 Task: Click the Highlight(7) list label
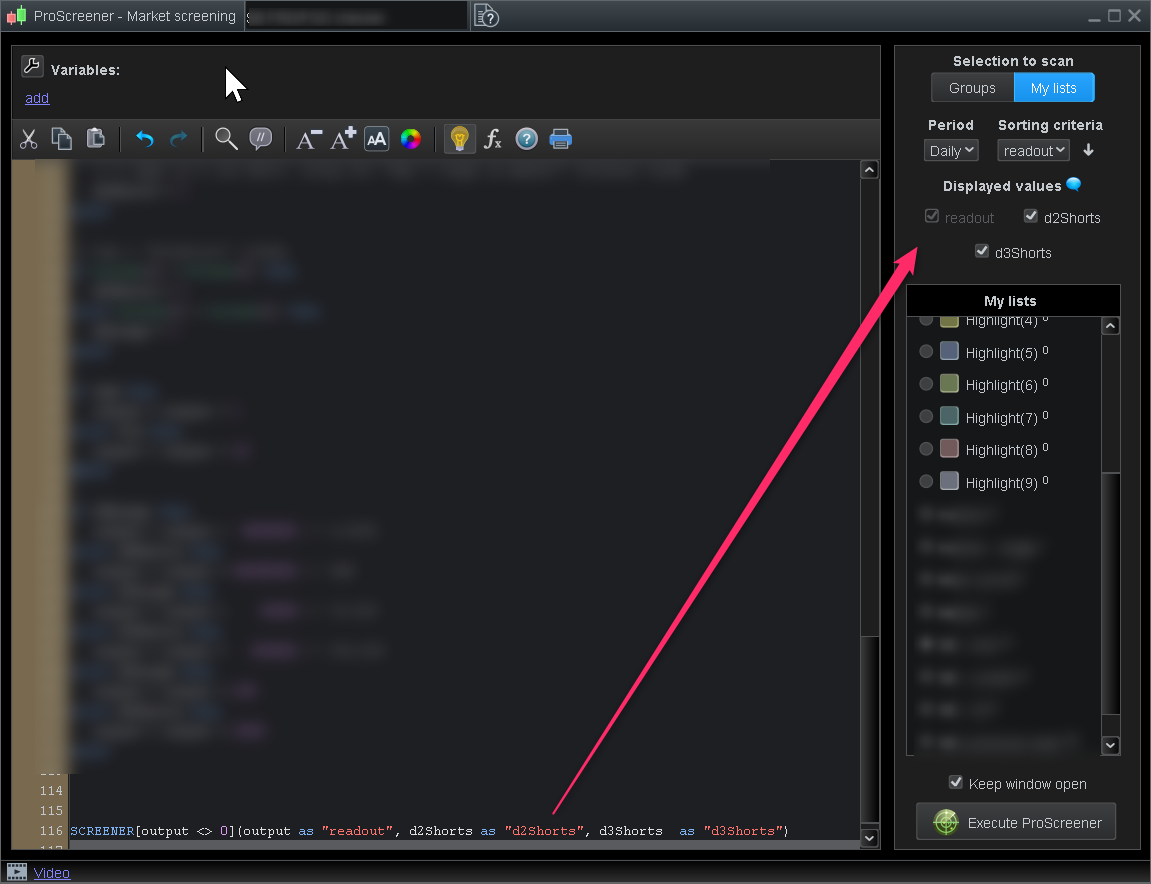(x=1001, y=418)
